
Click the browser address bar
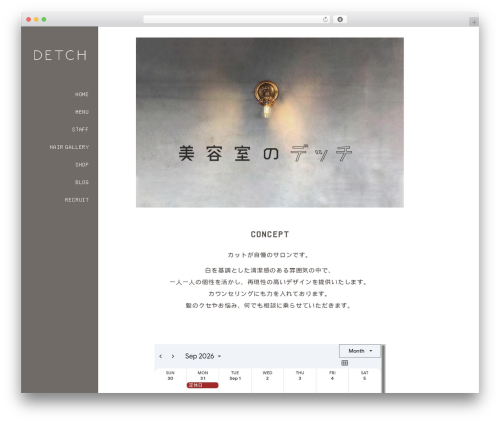[237, 19]
